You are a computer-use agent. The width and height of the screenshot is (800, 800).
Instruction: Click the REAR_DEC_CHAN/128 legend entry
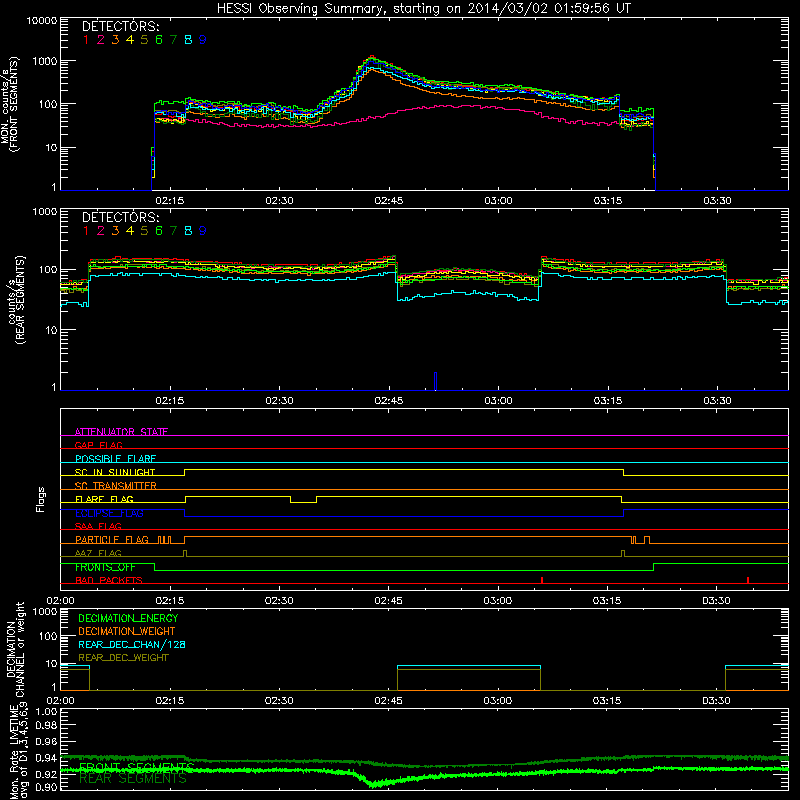tap(132, 644)
